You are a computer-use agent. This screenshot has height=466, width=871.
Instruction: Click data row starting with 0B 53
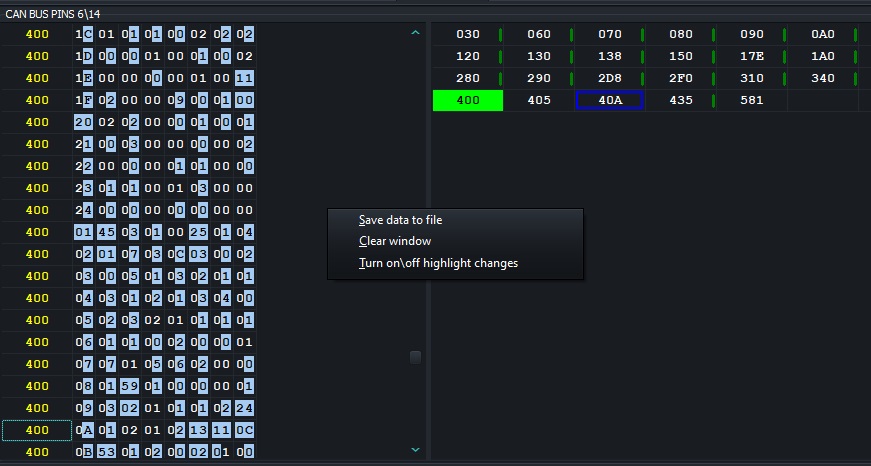(x=164, y=452)
